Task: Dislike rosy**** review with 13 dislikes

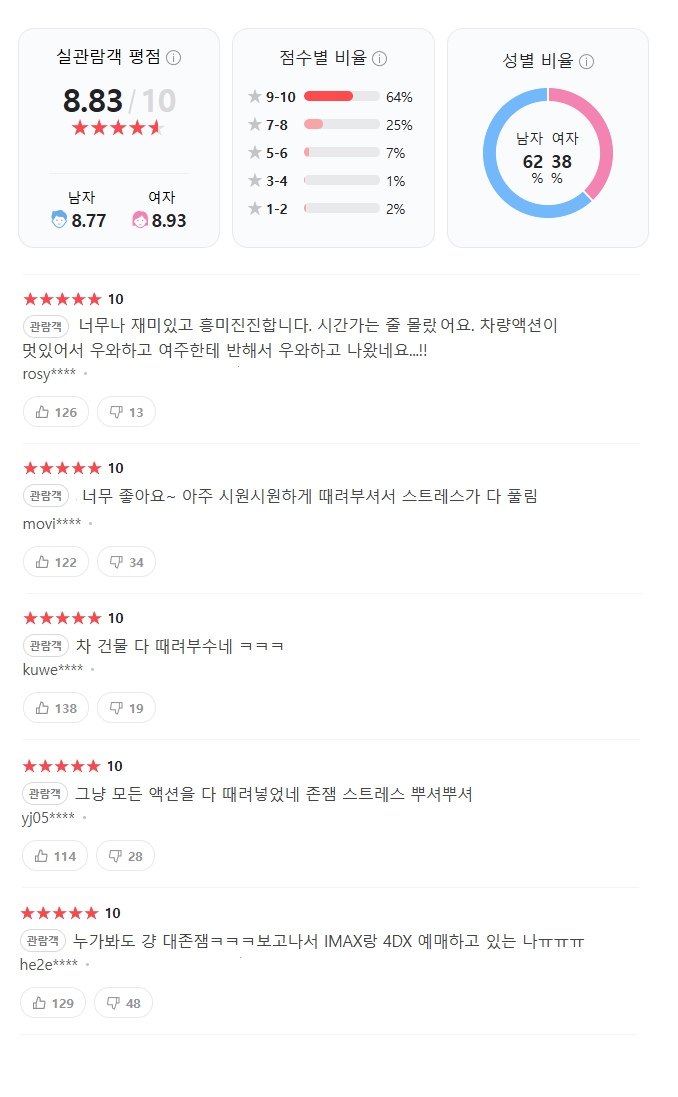Action: (x=126, y=412)
